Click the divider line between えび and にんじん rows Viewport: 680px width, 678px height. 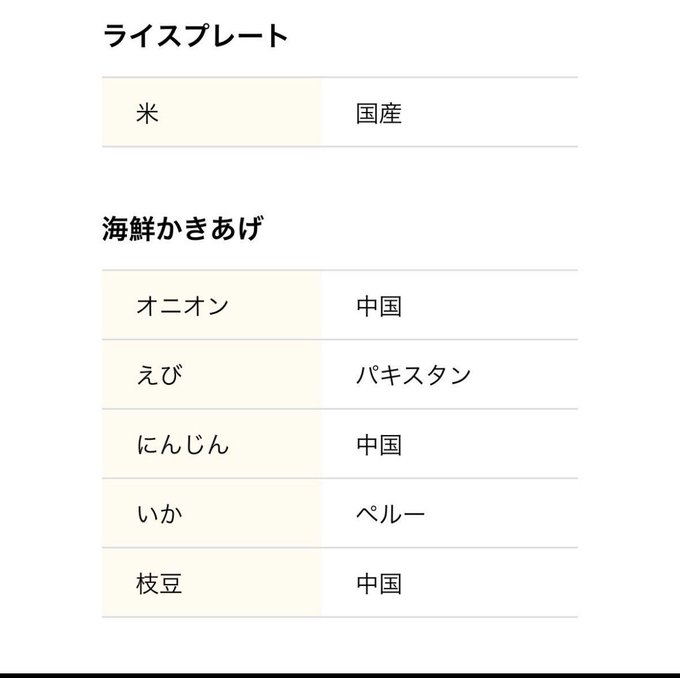pos(340,409)
